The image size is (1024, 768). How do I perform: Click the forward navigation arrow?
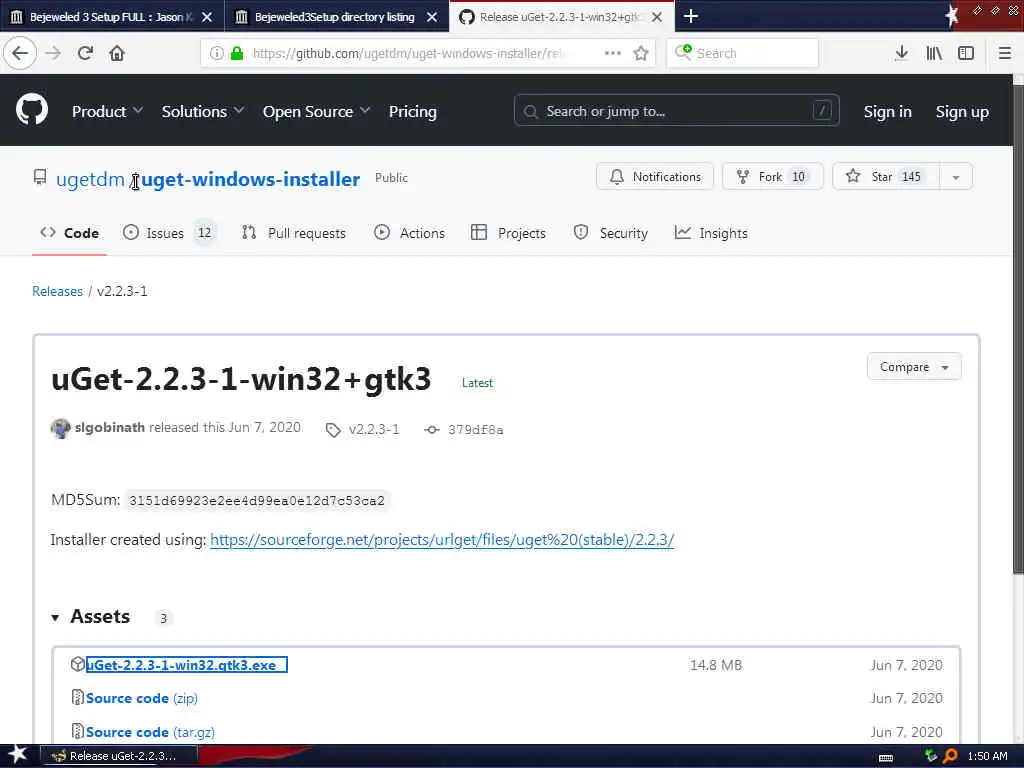(x=53, y=53)
